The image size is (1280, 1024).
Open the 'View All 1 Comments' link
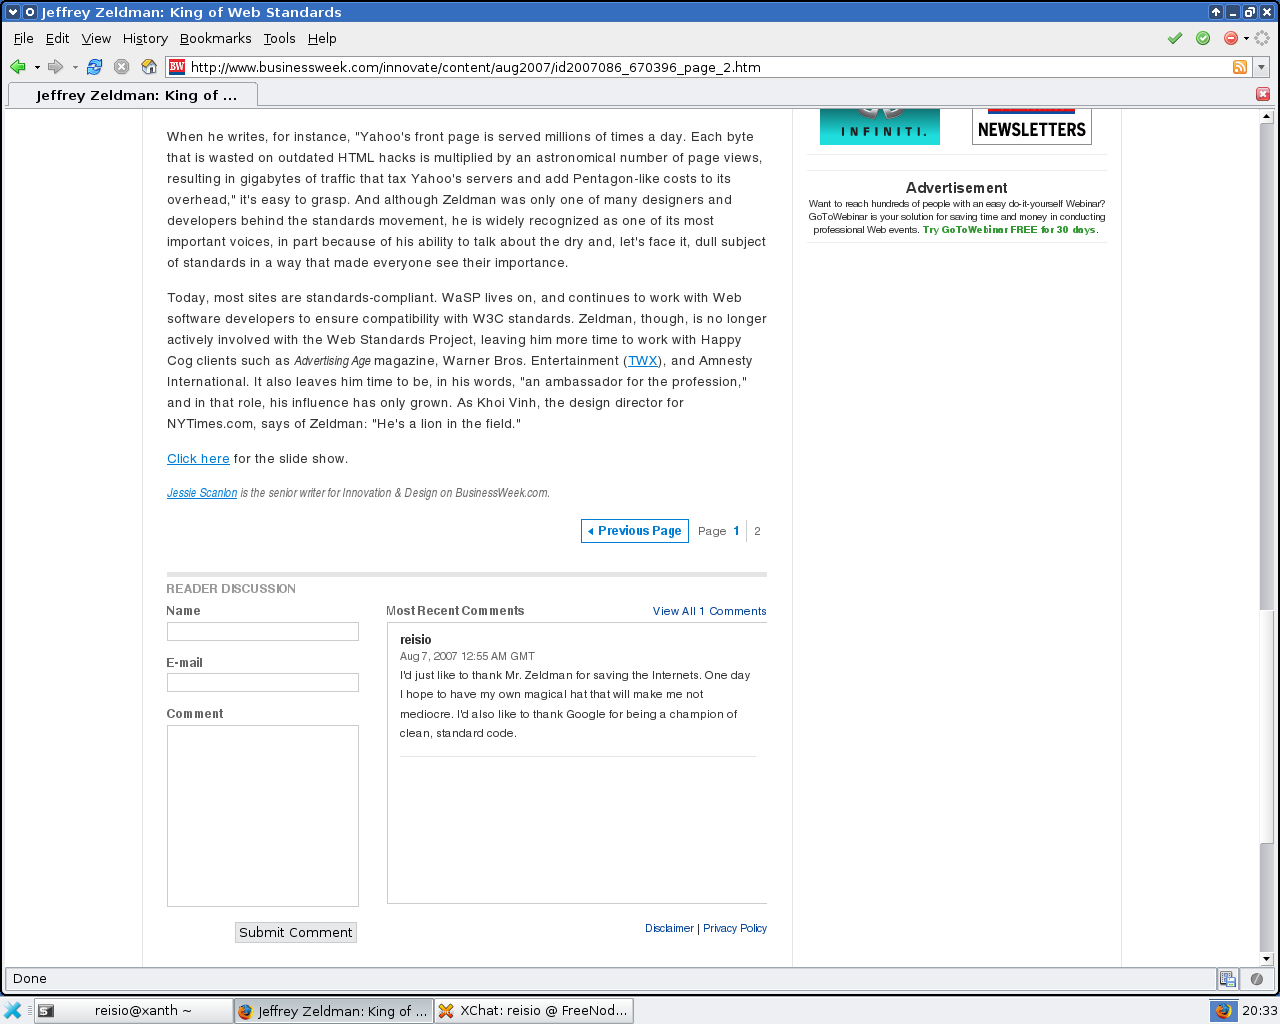point(710,611)
